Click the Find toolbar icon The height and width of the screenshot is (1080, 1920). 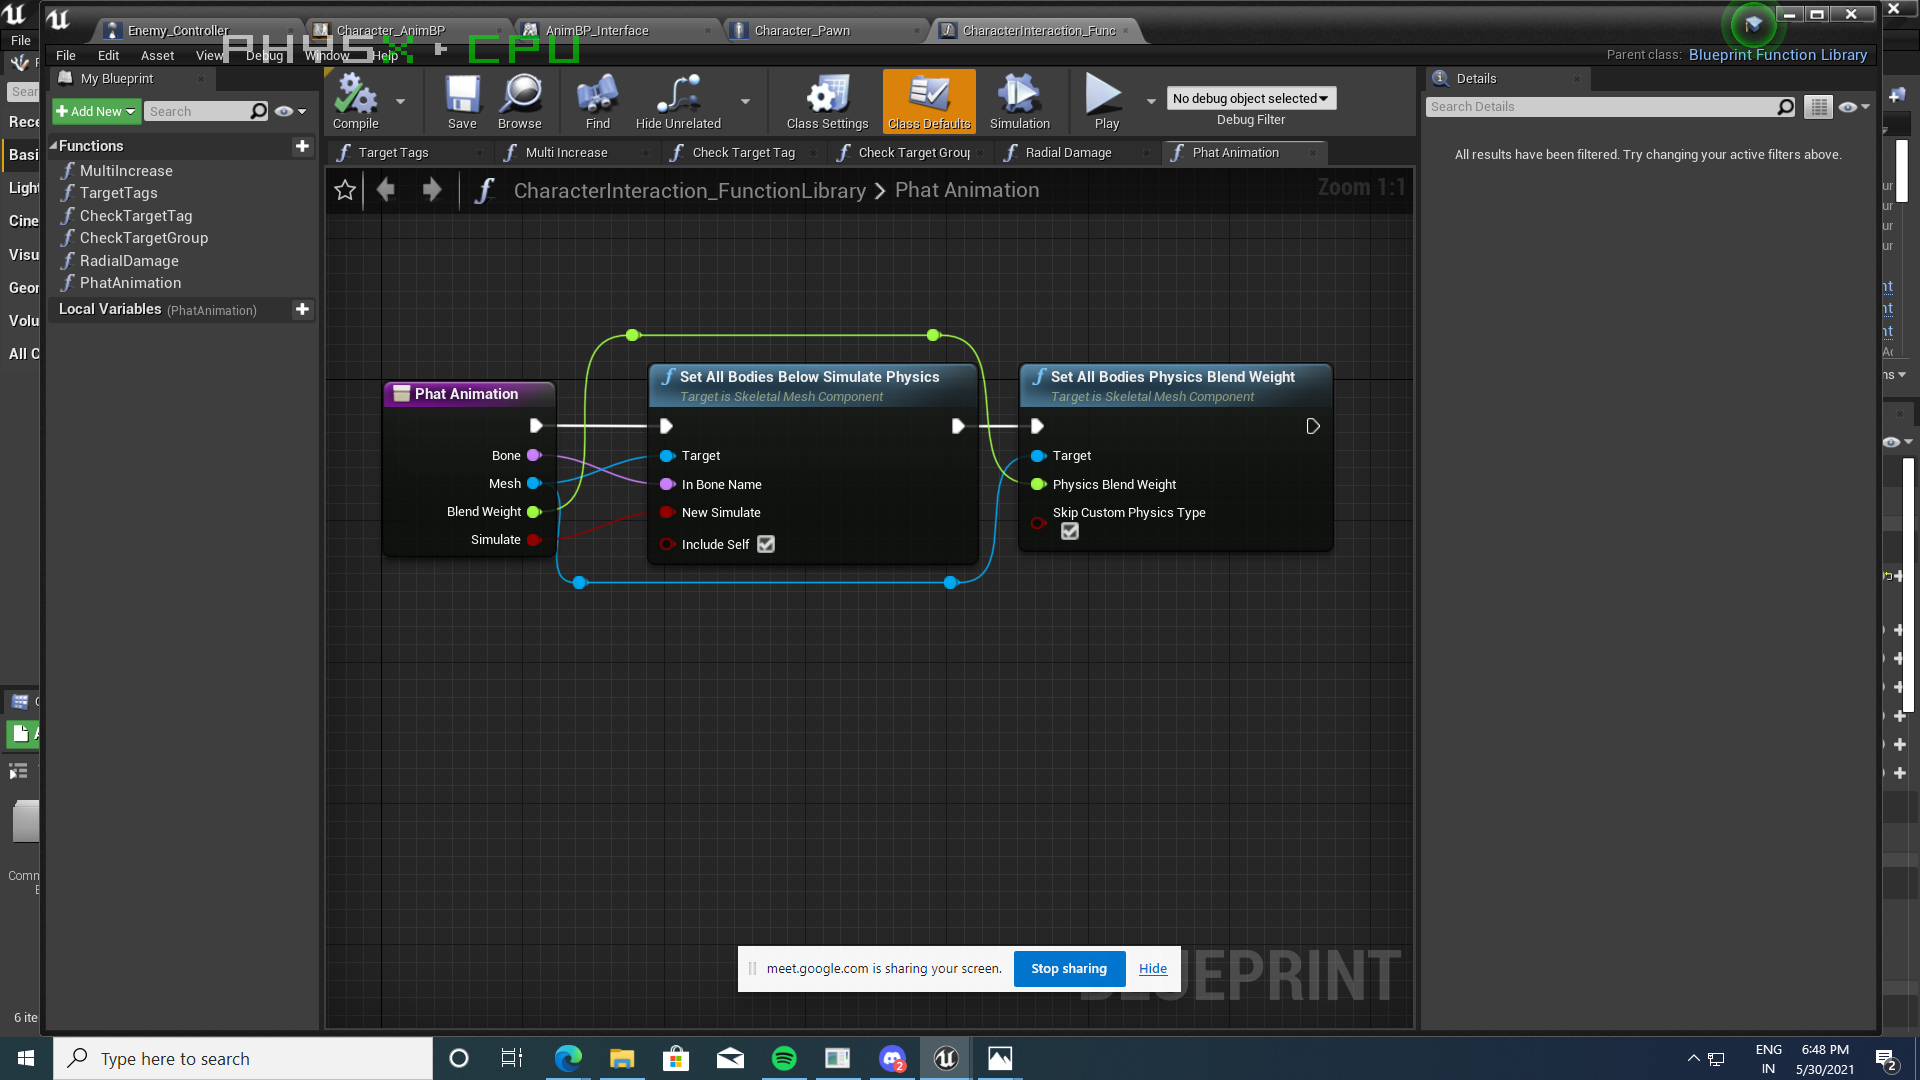tap(597, 100)
